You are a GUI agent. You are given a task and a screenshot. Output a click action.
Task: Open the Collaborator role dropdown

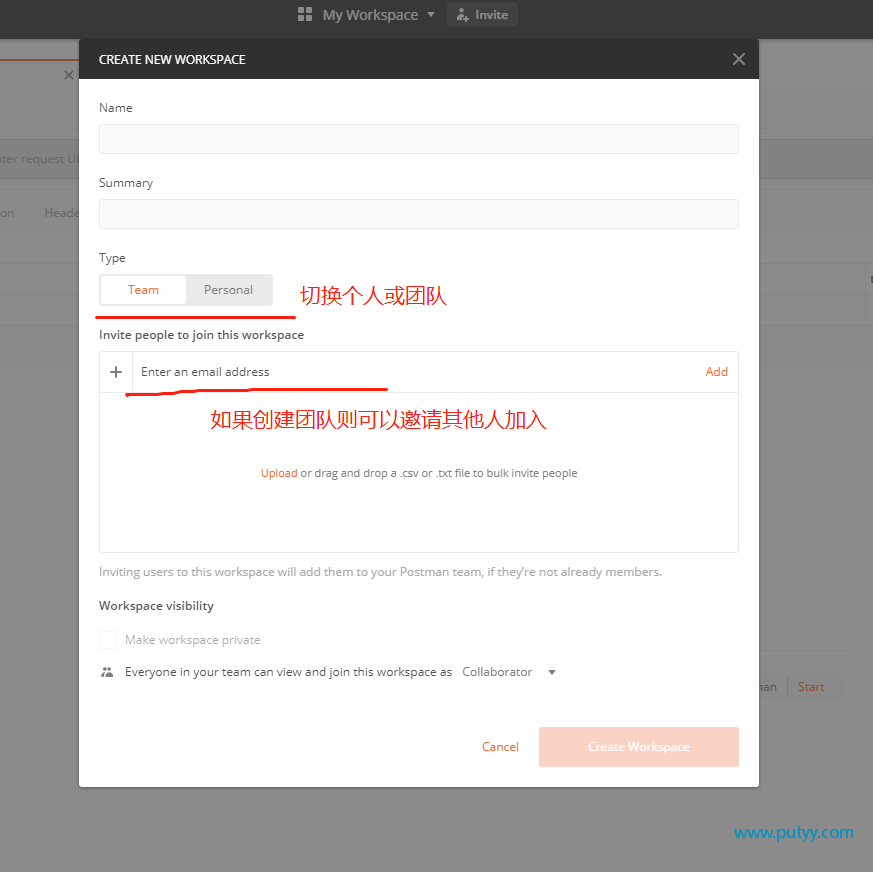click(x=508, y=672)
